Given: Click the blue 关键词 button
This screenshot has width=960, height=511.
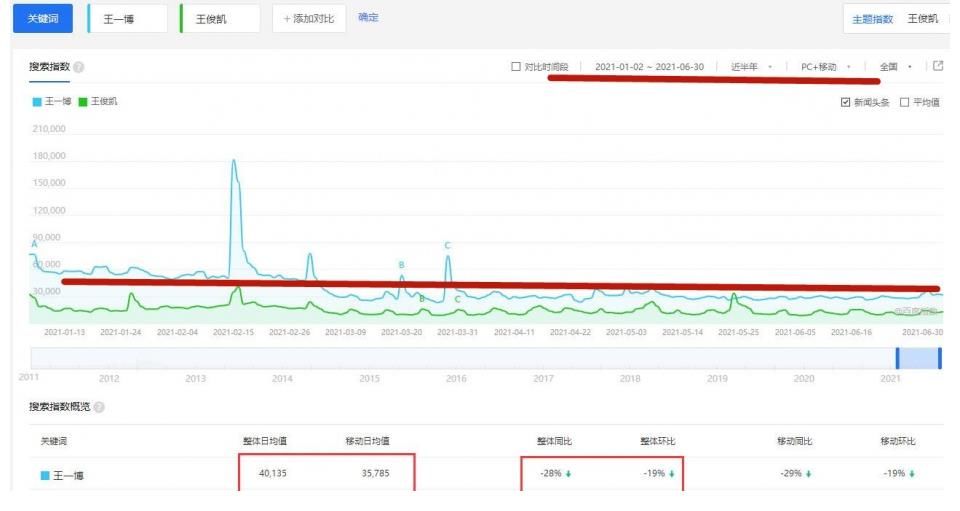Looking at the screenshot, I should point(43,18).
